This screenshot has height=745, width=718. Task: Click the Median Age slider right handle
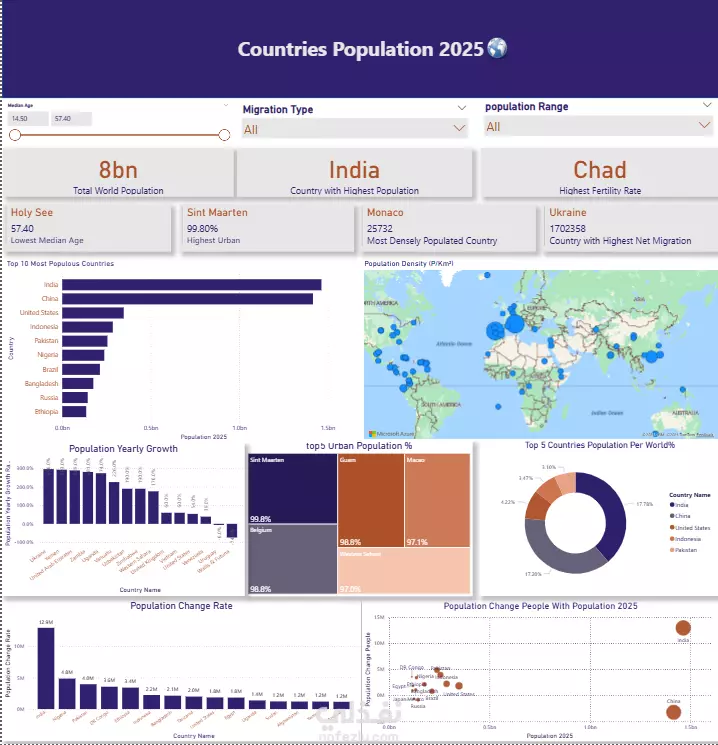(x=224, y=135)
